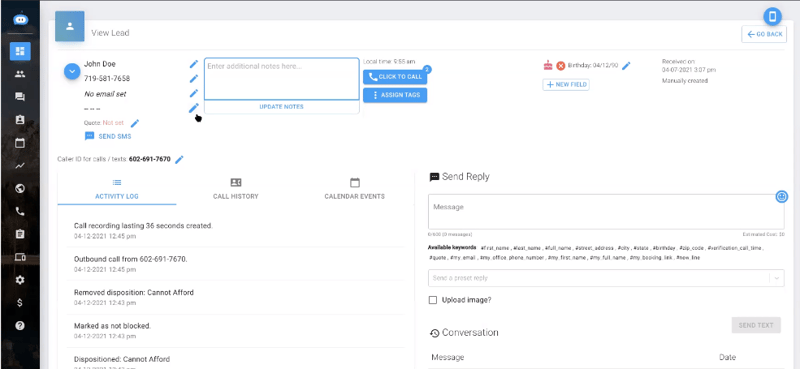This screenshot has width=800, height=369.
Task: Edit the Birthday field pencil icon
Action: coord(626,65)
